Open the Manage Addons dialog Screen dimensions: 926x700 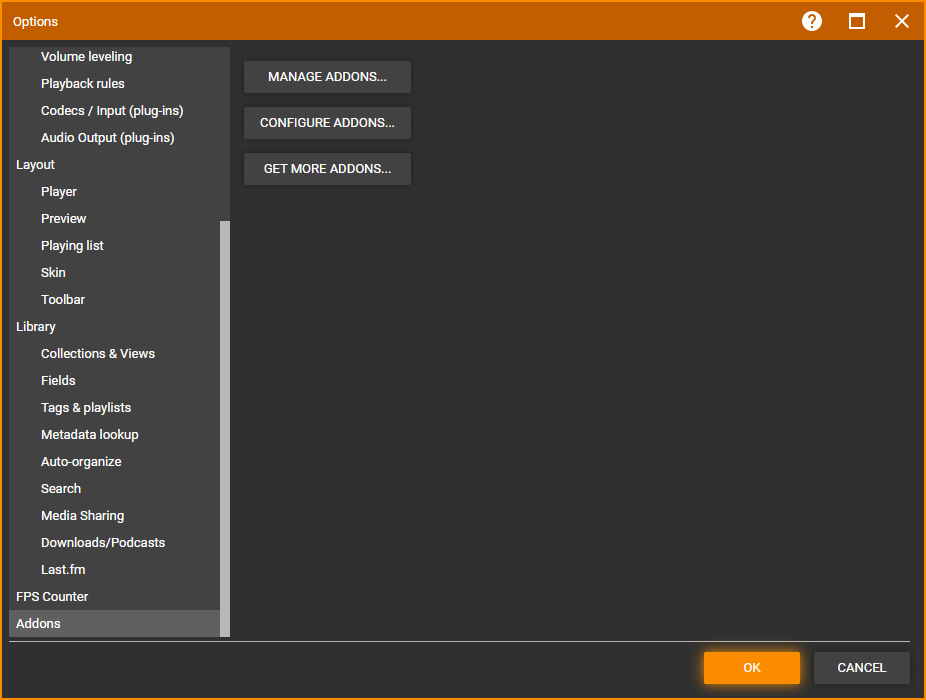point(327,77)
